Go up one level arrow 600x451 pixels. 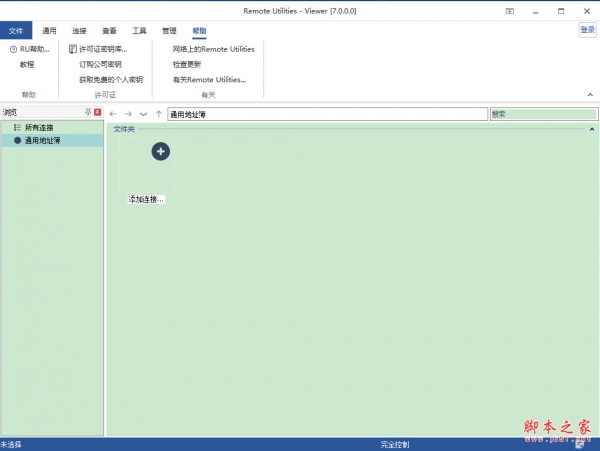pos(159,114)
